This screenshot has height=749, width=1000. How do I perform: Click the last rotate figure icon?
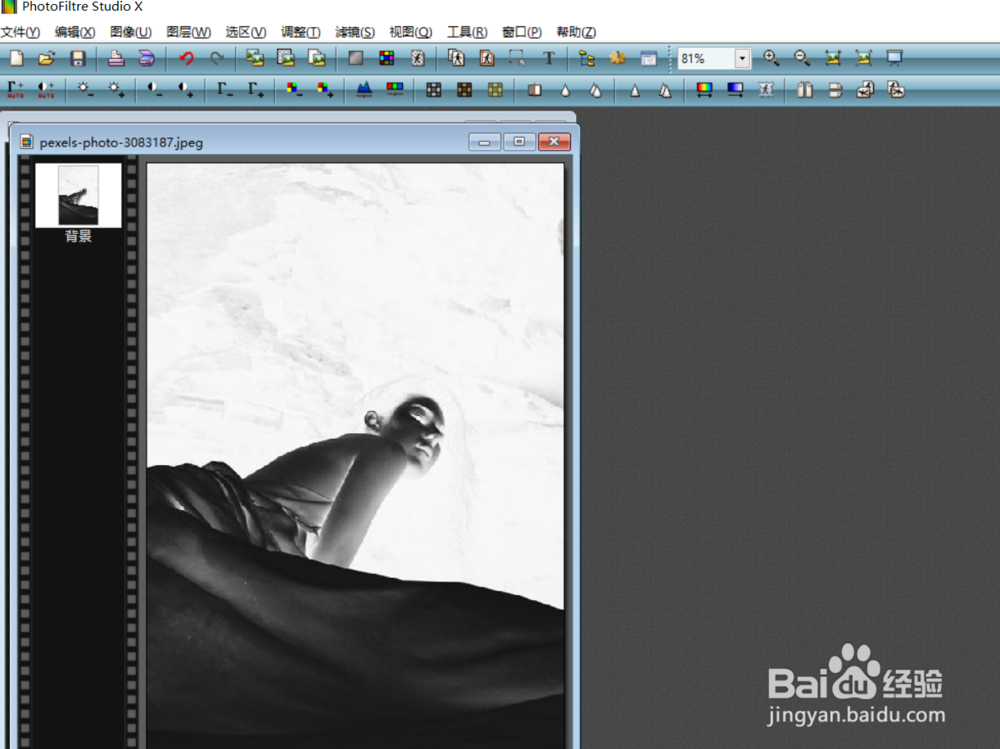[896, 90]
